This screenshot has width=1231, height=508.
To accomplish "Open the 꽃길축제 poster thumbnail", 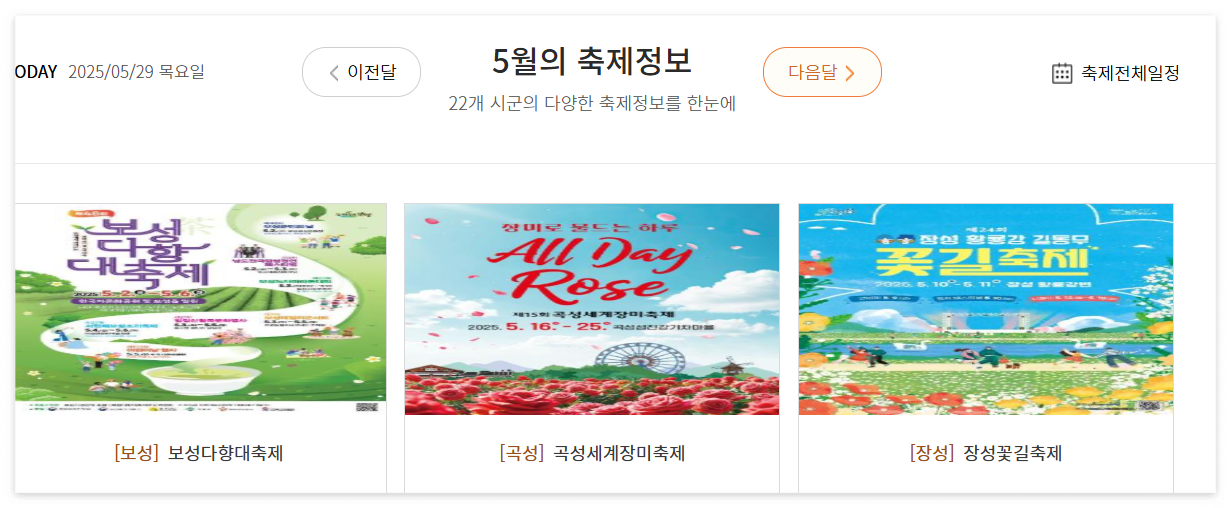I will [x=985, y=309].
